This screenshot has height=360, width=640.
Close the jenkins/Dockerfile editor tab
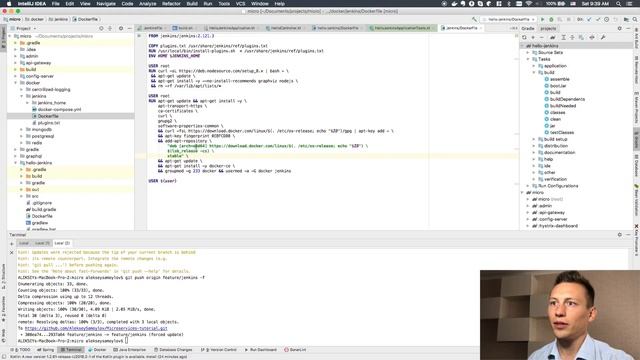[481, 28]
